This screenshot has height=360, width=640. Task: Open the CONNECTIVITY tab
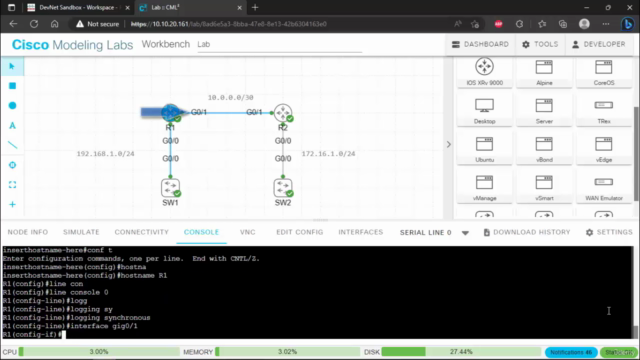[141, 232]
